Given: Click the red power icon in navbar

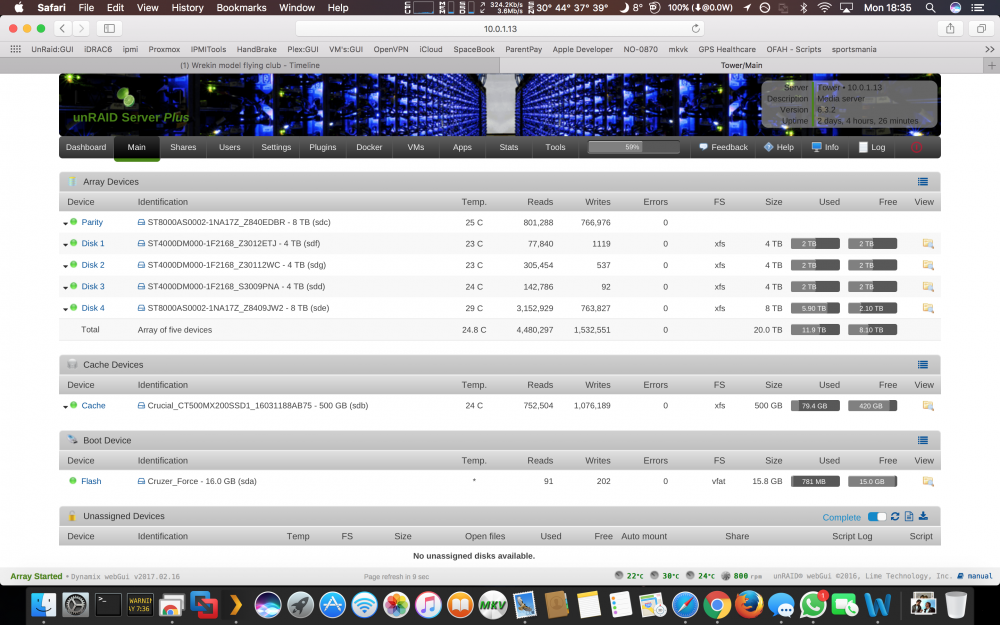Looking at the screenshot, I should pos(916,147).
